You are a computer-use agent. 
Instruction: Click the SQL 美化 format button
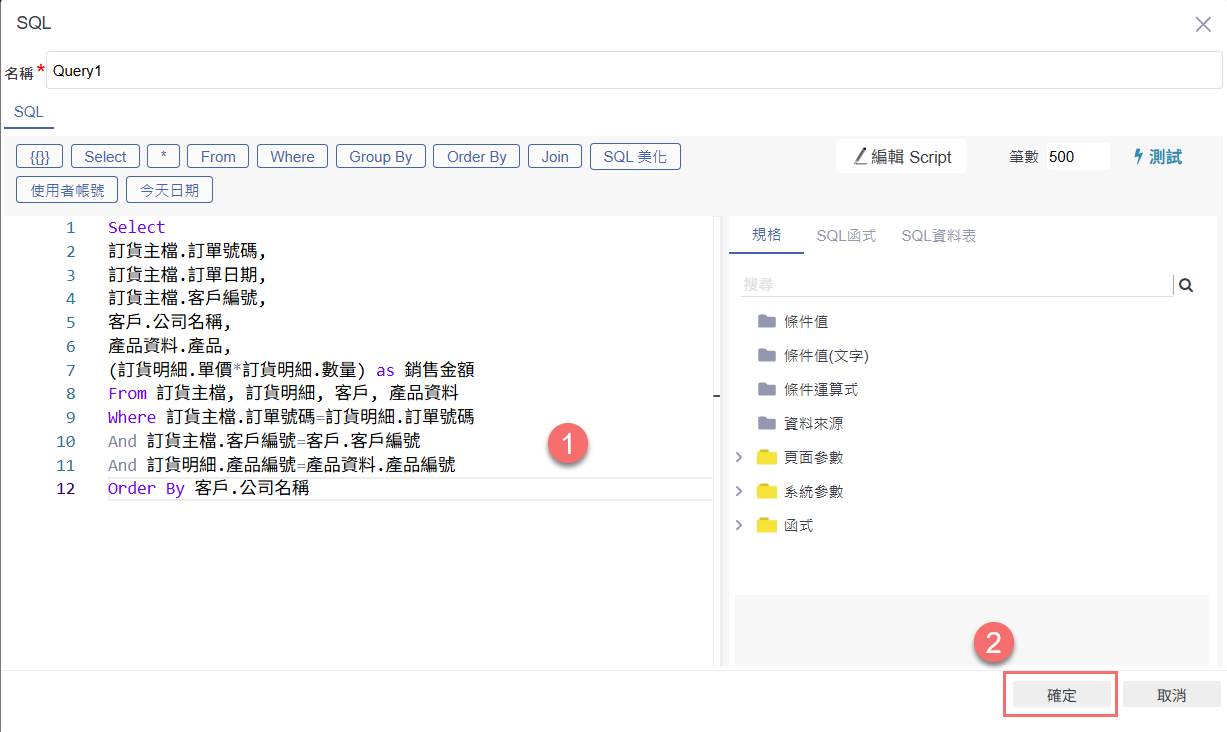[x=635, y=157]
